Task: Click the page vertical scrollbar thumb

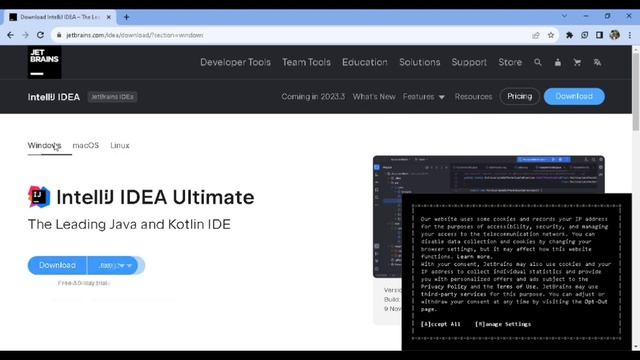Action: coord(636,91)
